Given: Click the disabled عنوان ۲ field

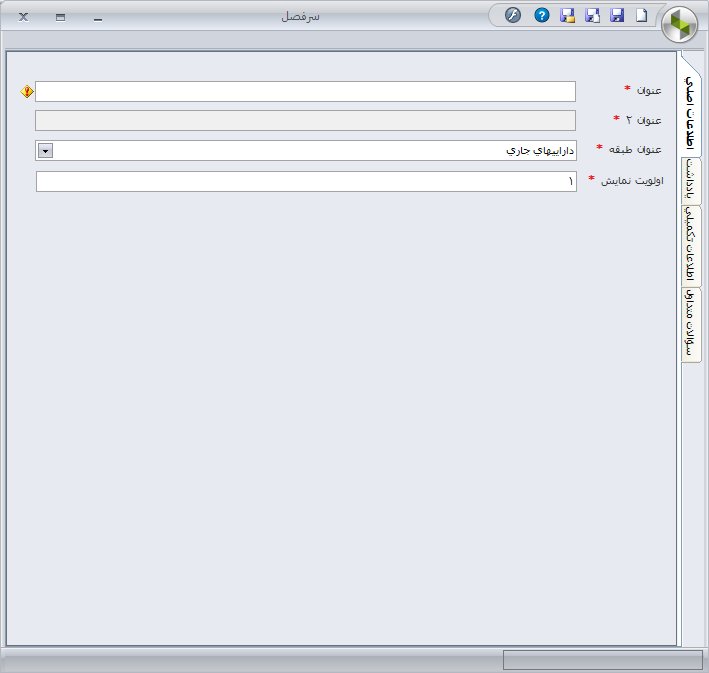Looking at the screenshot, I should click(x=305, y=120).
